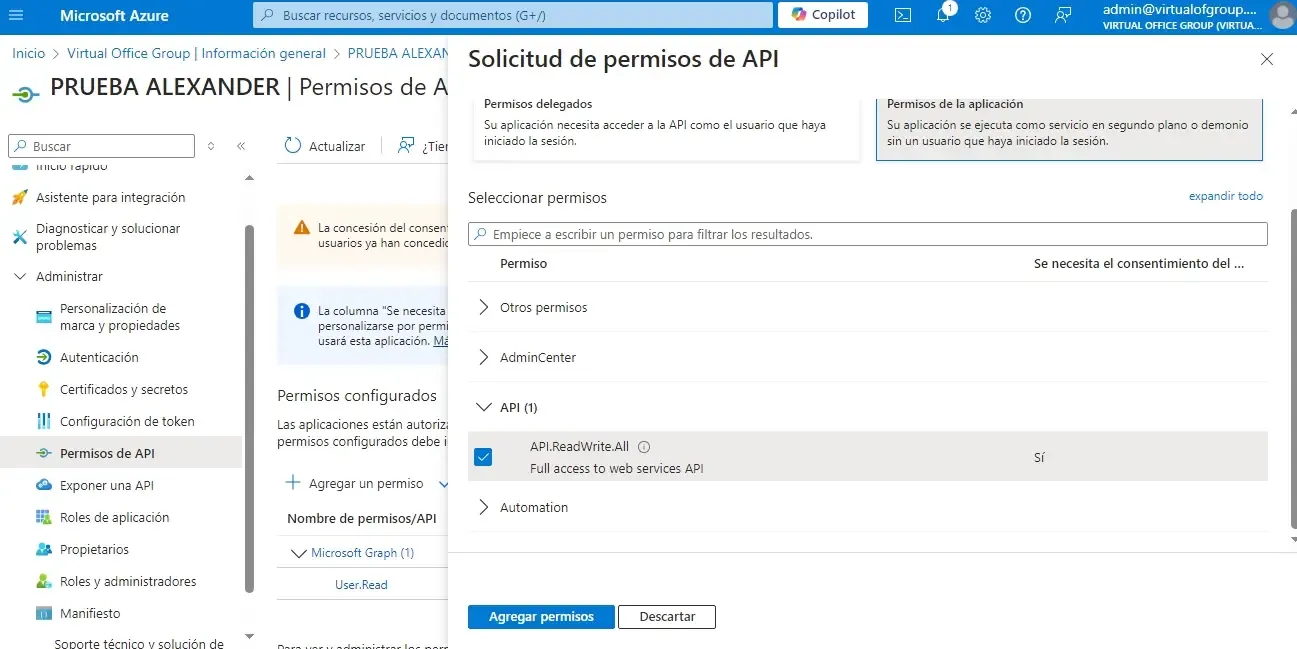Click the info icon beside API.ReadWrite.All
1297x649 pixels.
(644, 447)
